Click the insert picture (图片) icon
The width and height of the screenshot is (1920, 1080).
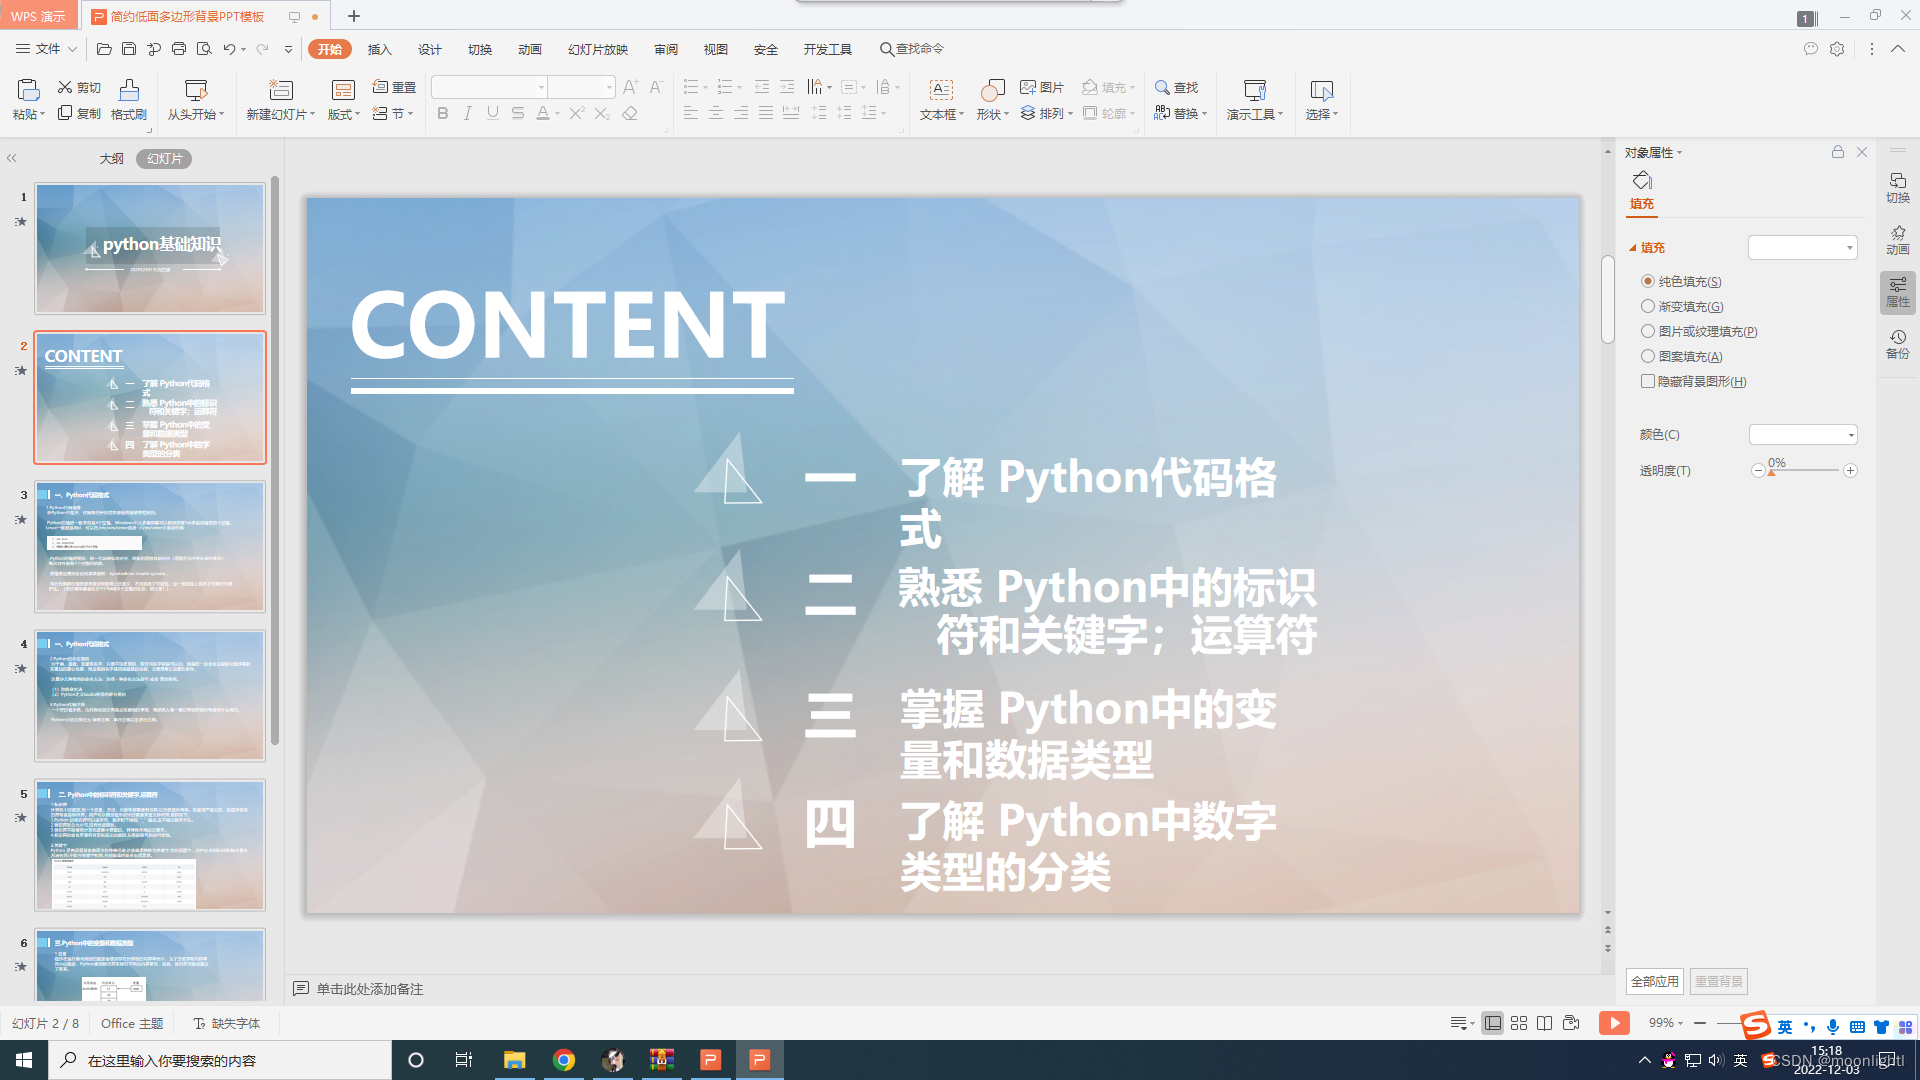tap(1028, 88)
